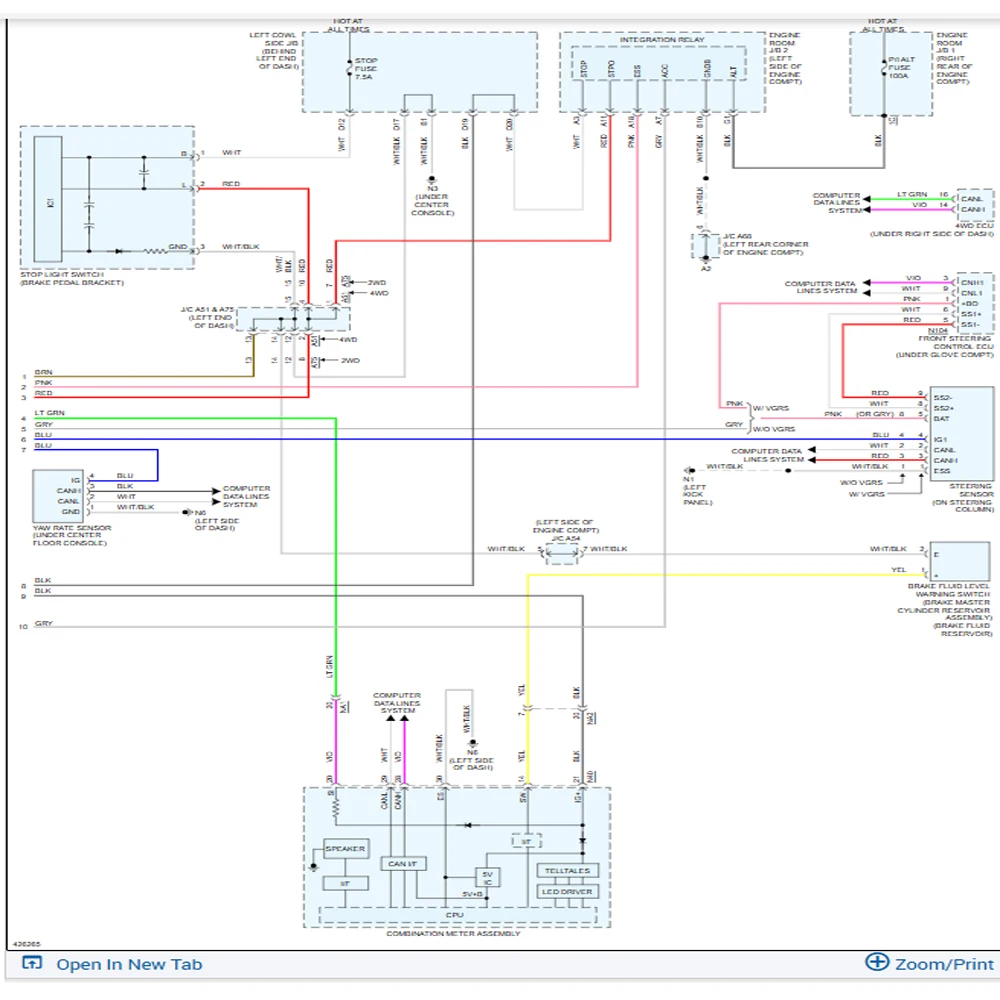
Task: Click the Open In New Tab icon
Action: [x=32, y=962]
